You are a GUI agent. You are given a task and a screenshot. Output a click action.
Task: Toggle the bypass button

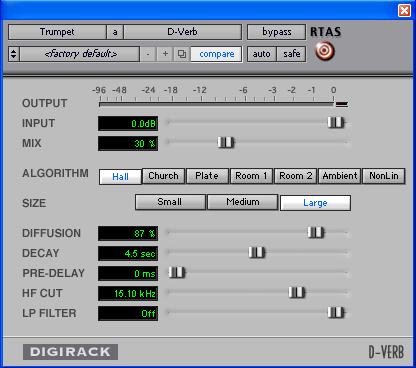coord(276,32)
